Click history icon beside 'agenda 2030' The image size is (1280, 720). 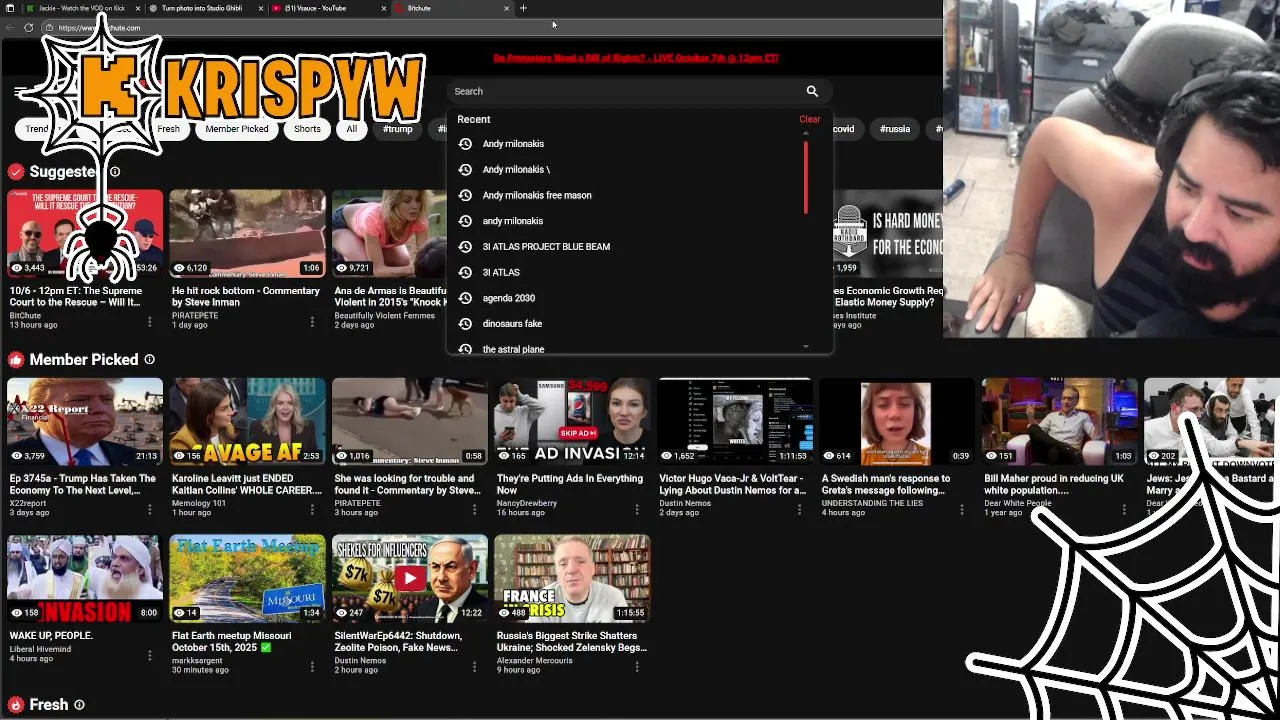(x=465, y=298)
